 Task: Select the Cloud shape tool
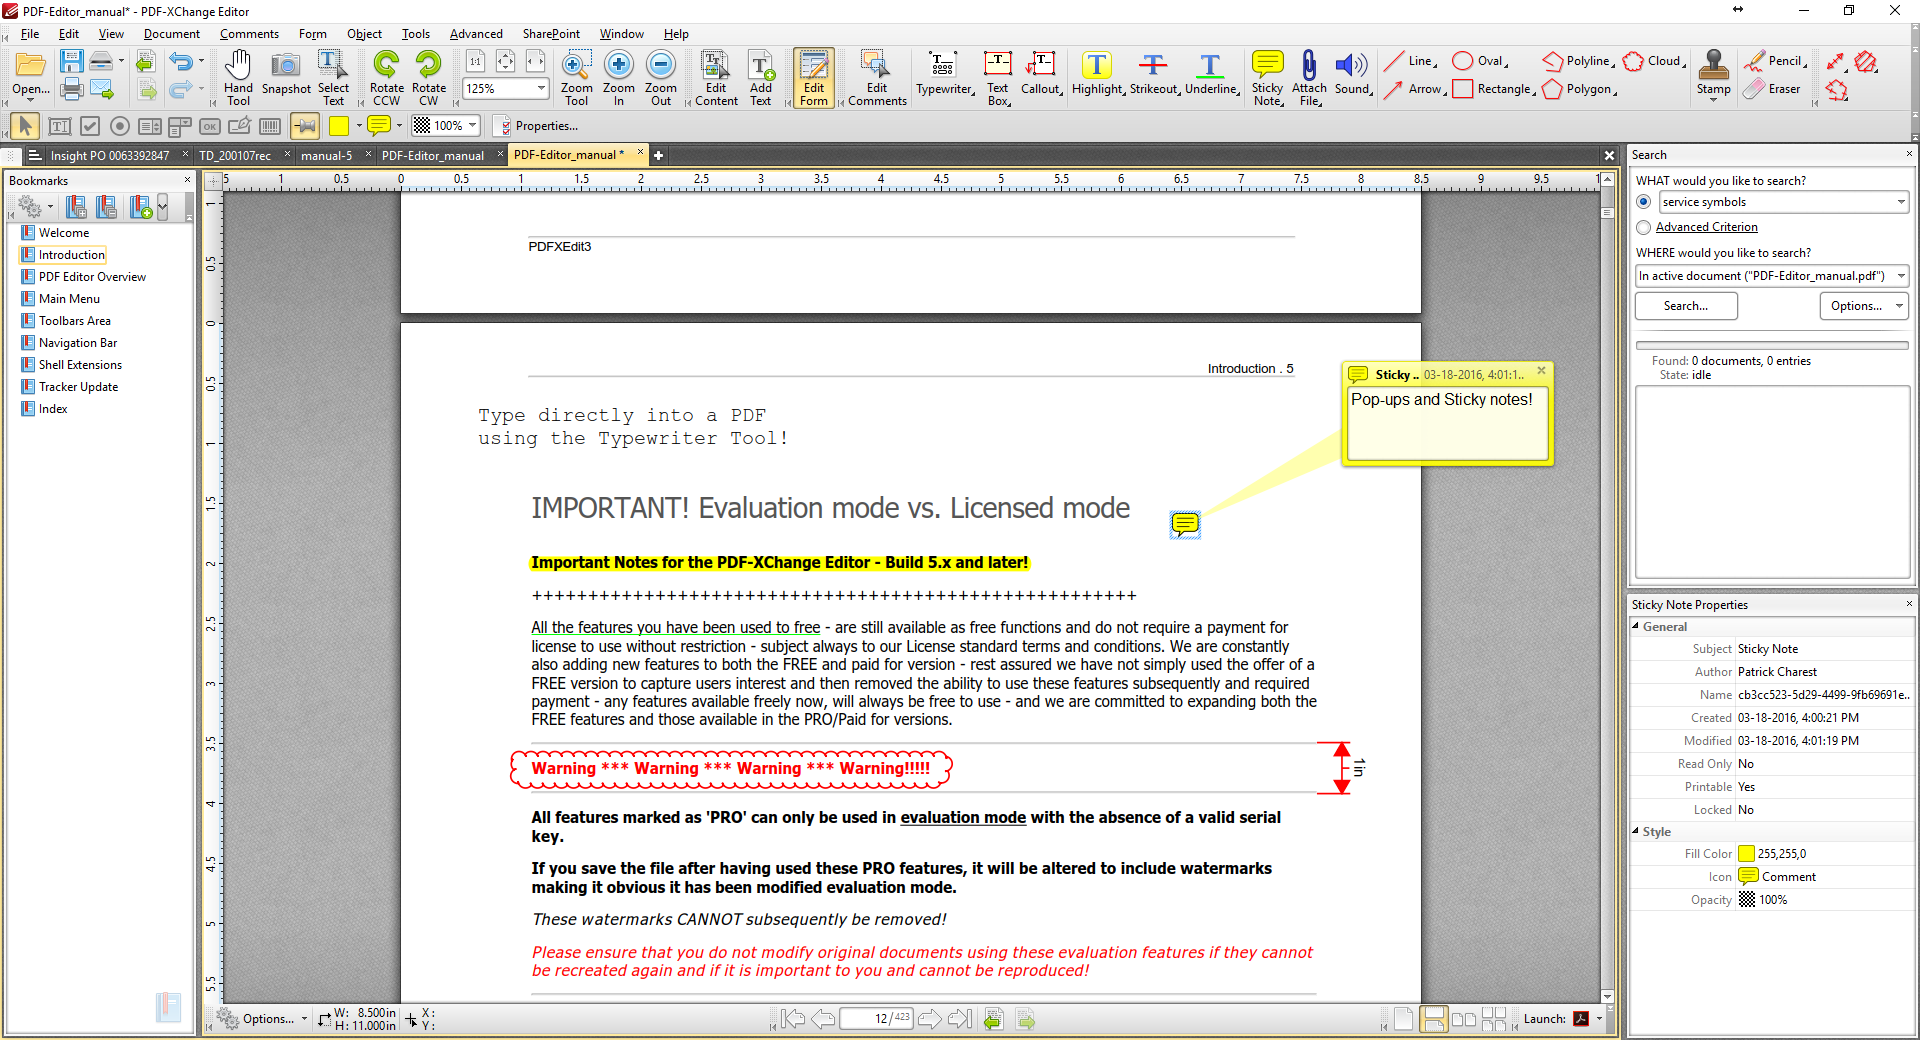point(1654,61)
